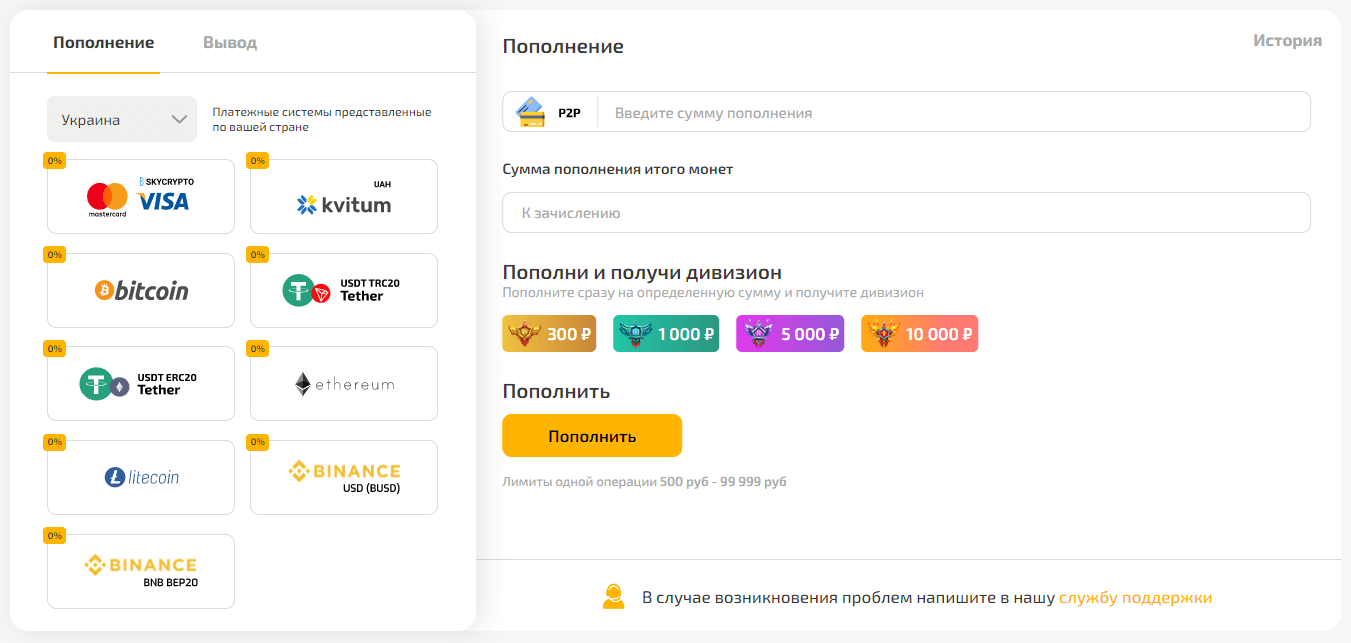Click the deposit amount input field
Screen dimensions: 1351x643
click(x=950, y=111)
